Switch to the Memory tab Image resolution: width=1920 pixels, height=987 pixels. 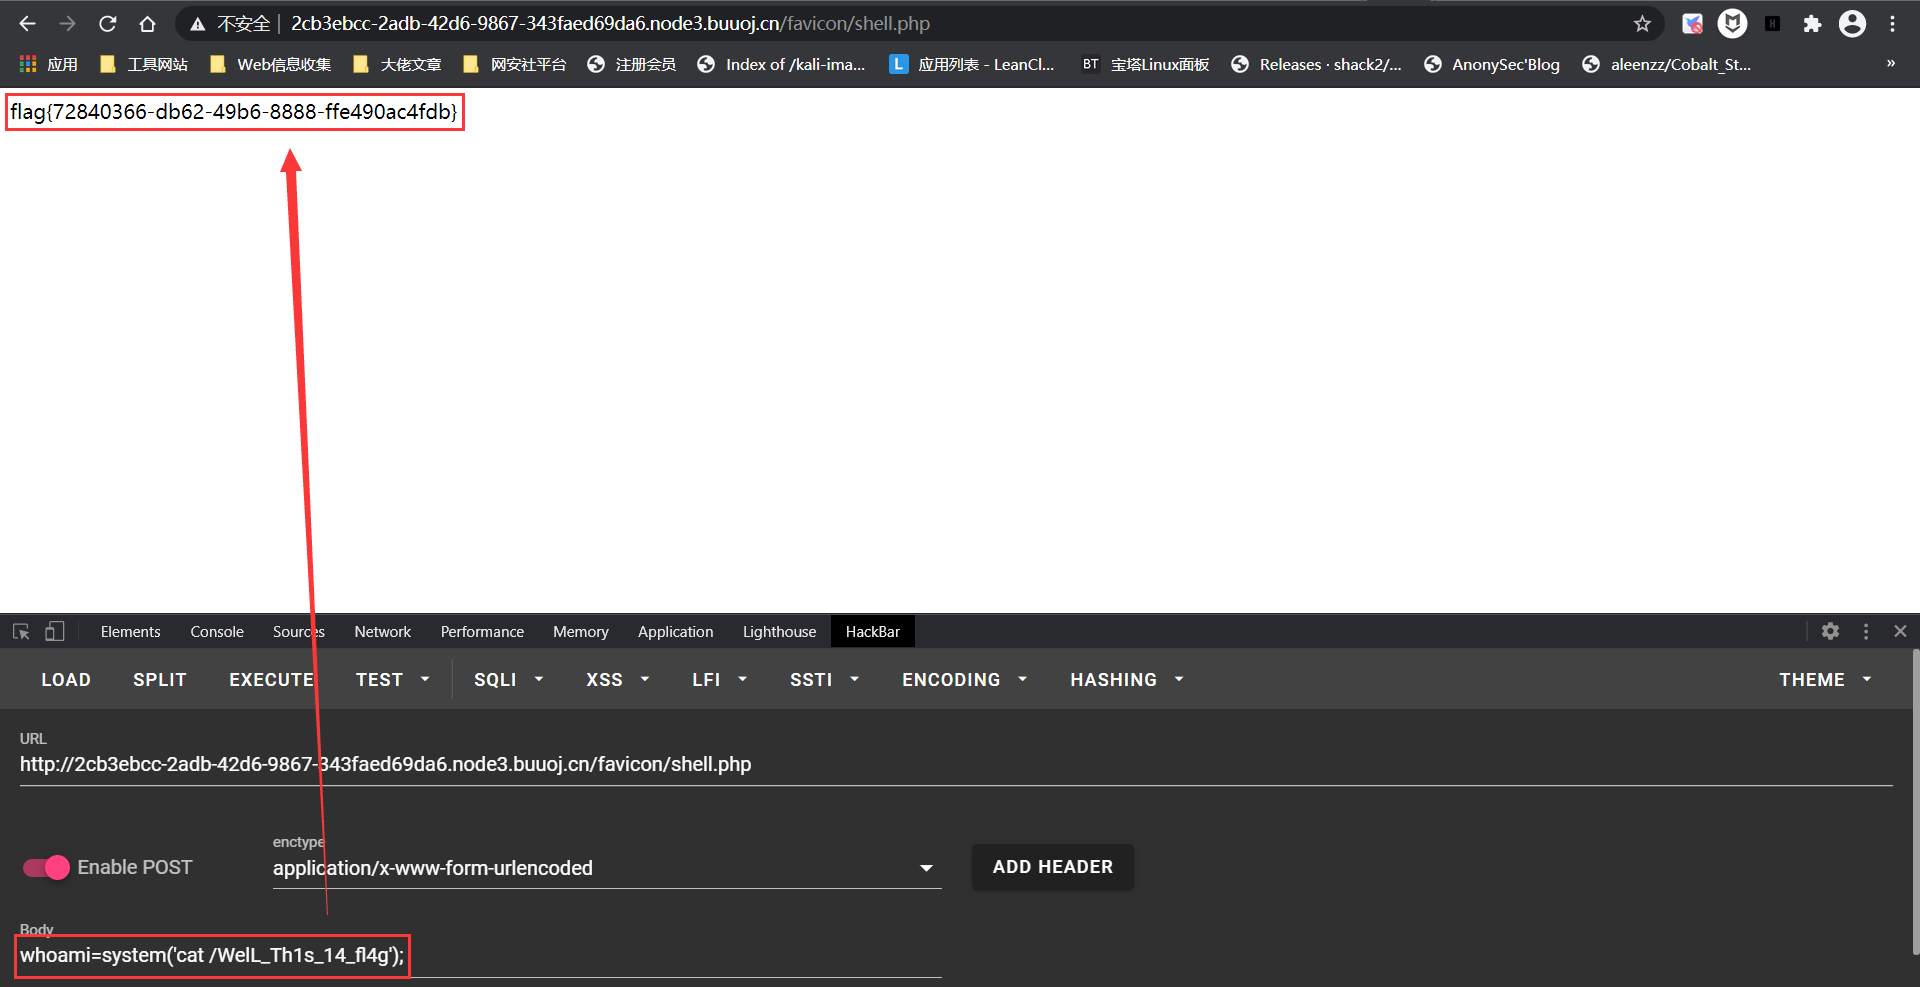[580, 632]
